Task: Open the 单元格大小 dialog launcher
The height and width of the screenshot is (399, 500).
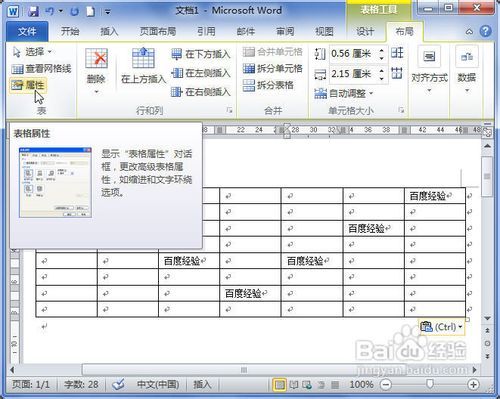Action: pyautogui.click(x=401, y=110)
